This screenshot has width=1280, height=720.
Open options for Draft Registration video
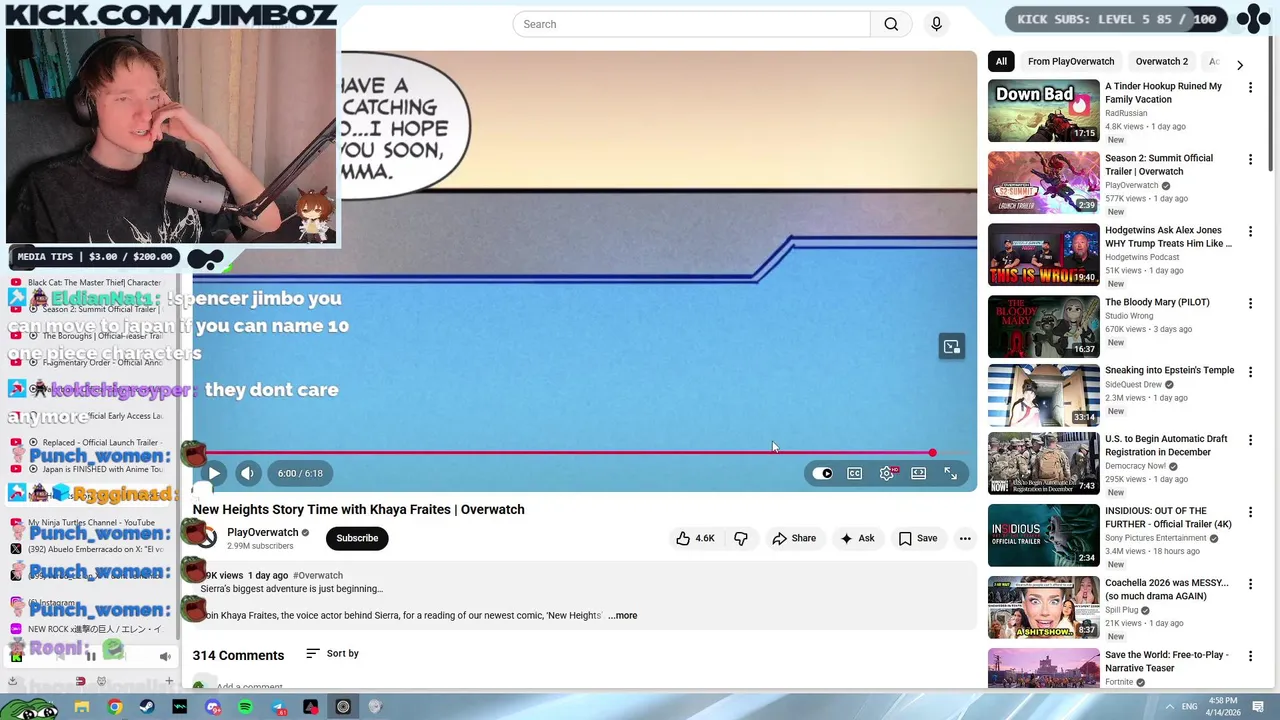coord(1250,440)
